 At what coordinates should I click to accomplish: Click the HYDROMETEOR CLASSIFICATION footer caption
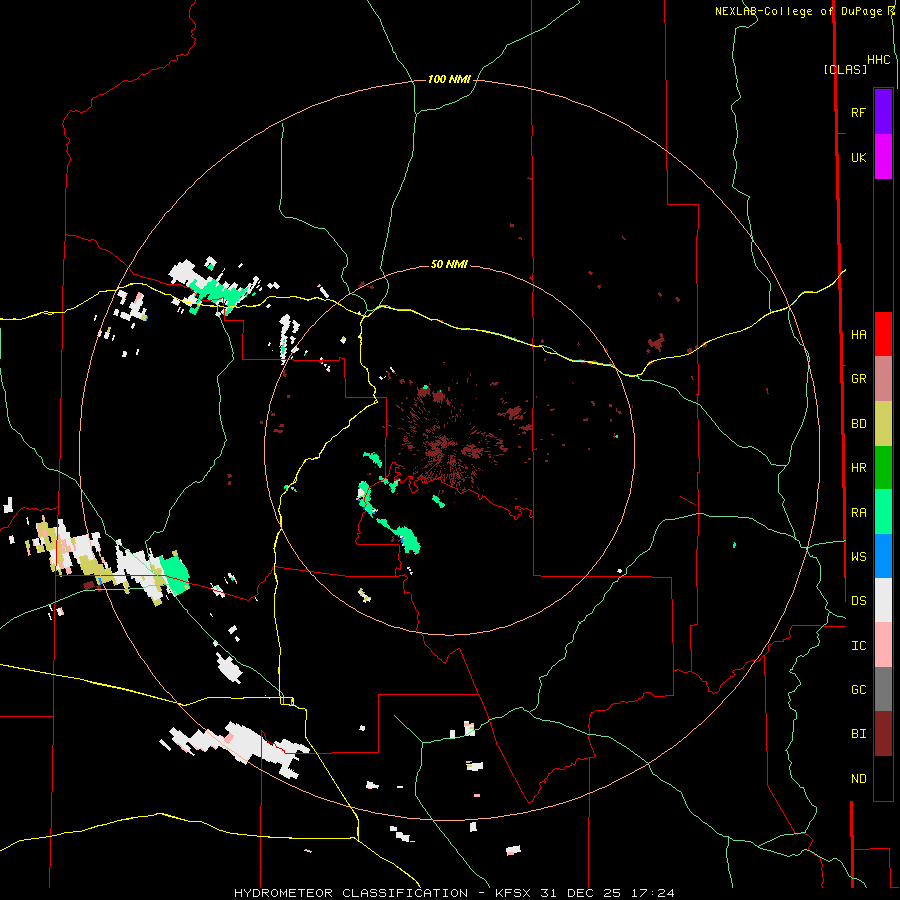pos(354,893)
